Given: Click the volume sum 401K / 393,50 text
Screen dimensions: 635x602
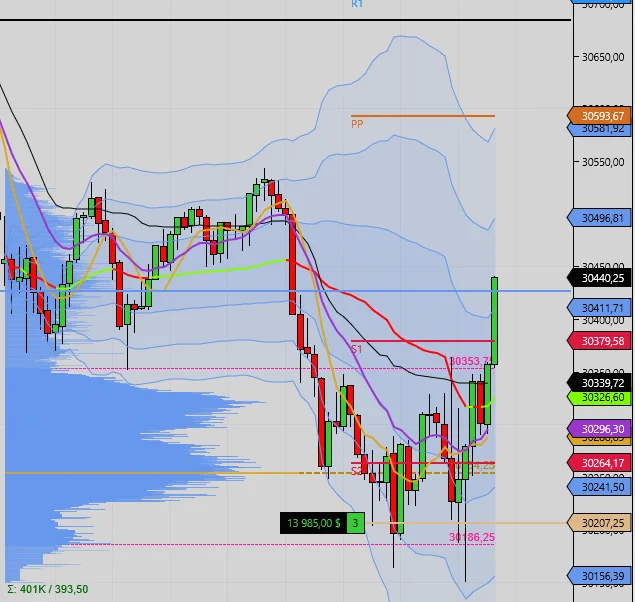Looking at the screenshot, I should 48,589.
